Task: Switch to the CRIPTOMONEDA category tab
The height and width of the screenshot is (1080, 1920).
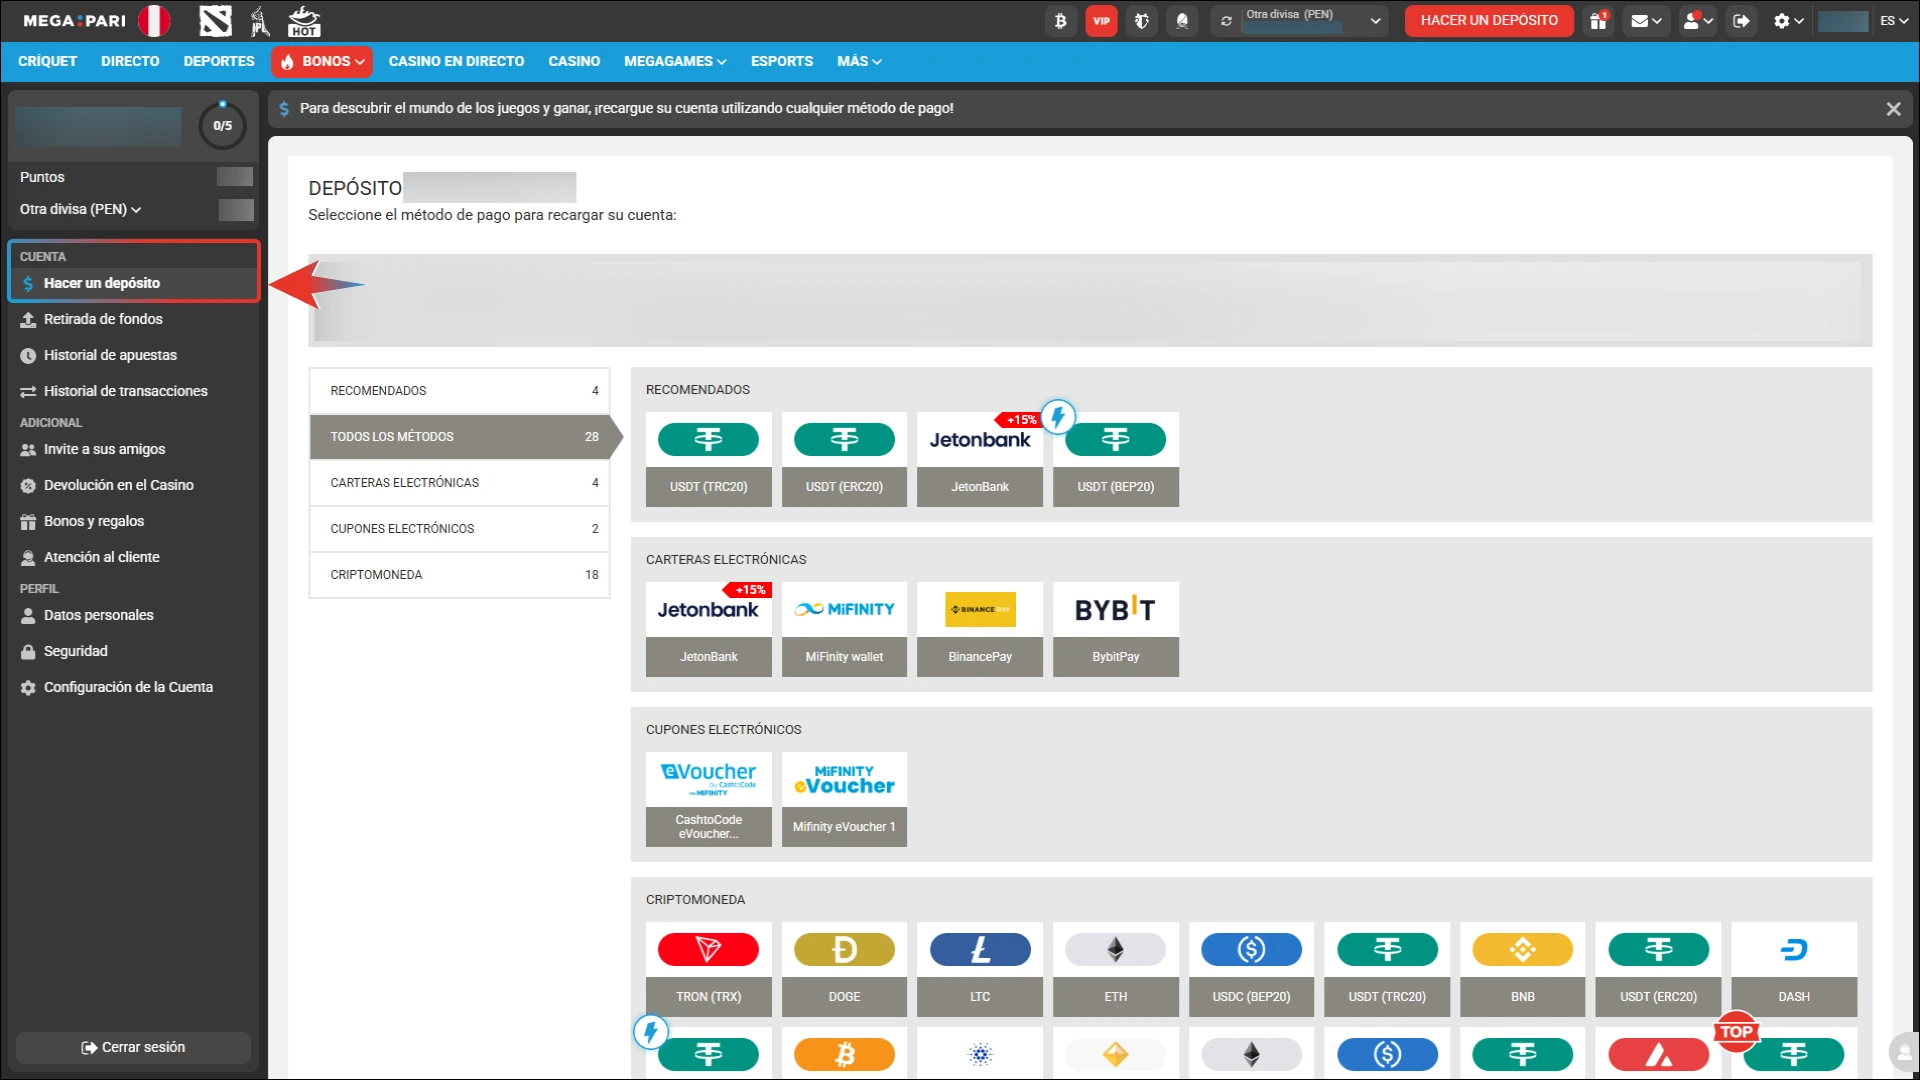Action: [459, 575]
